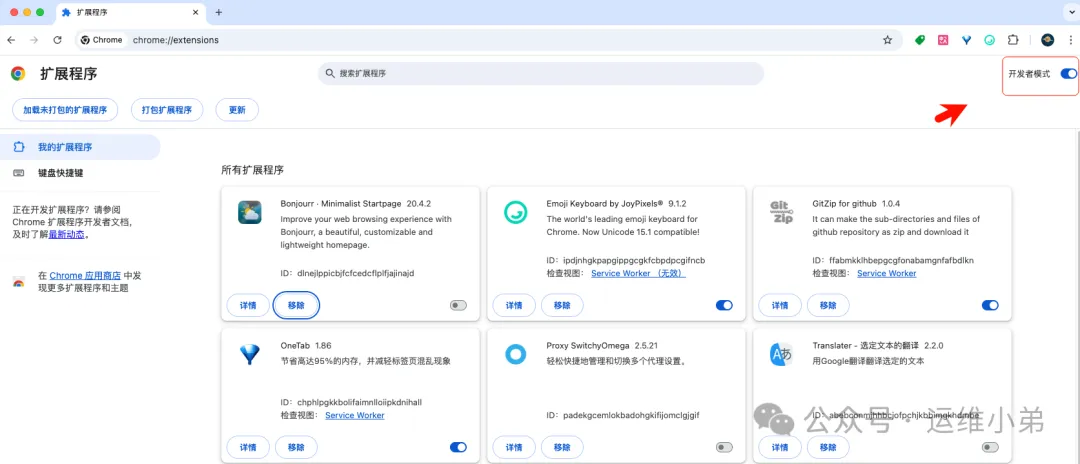Viewport: 1080px width, 464px height.
Task: Click the 所有扩展程序 heading
Action: (x=252, y=169)
